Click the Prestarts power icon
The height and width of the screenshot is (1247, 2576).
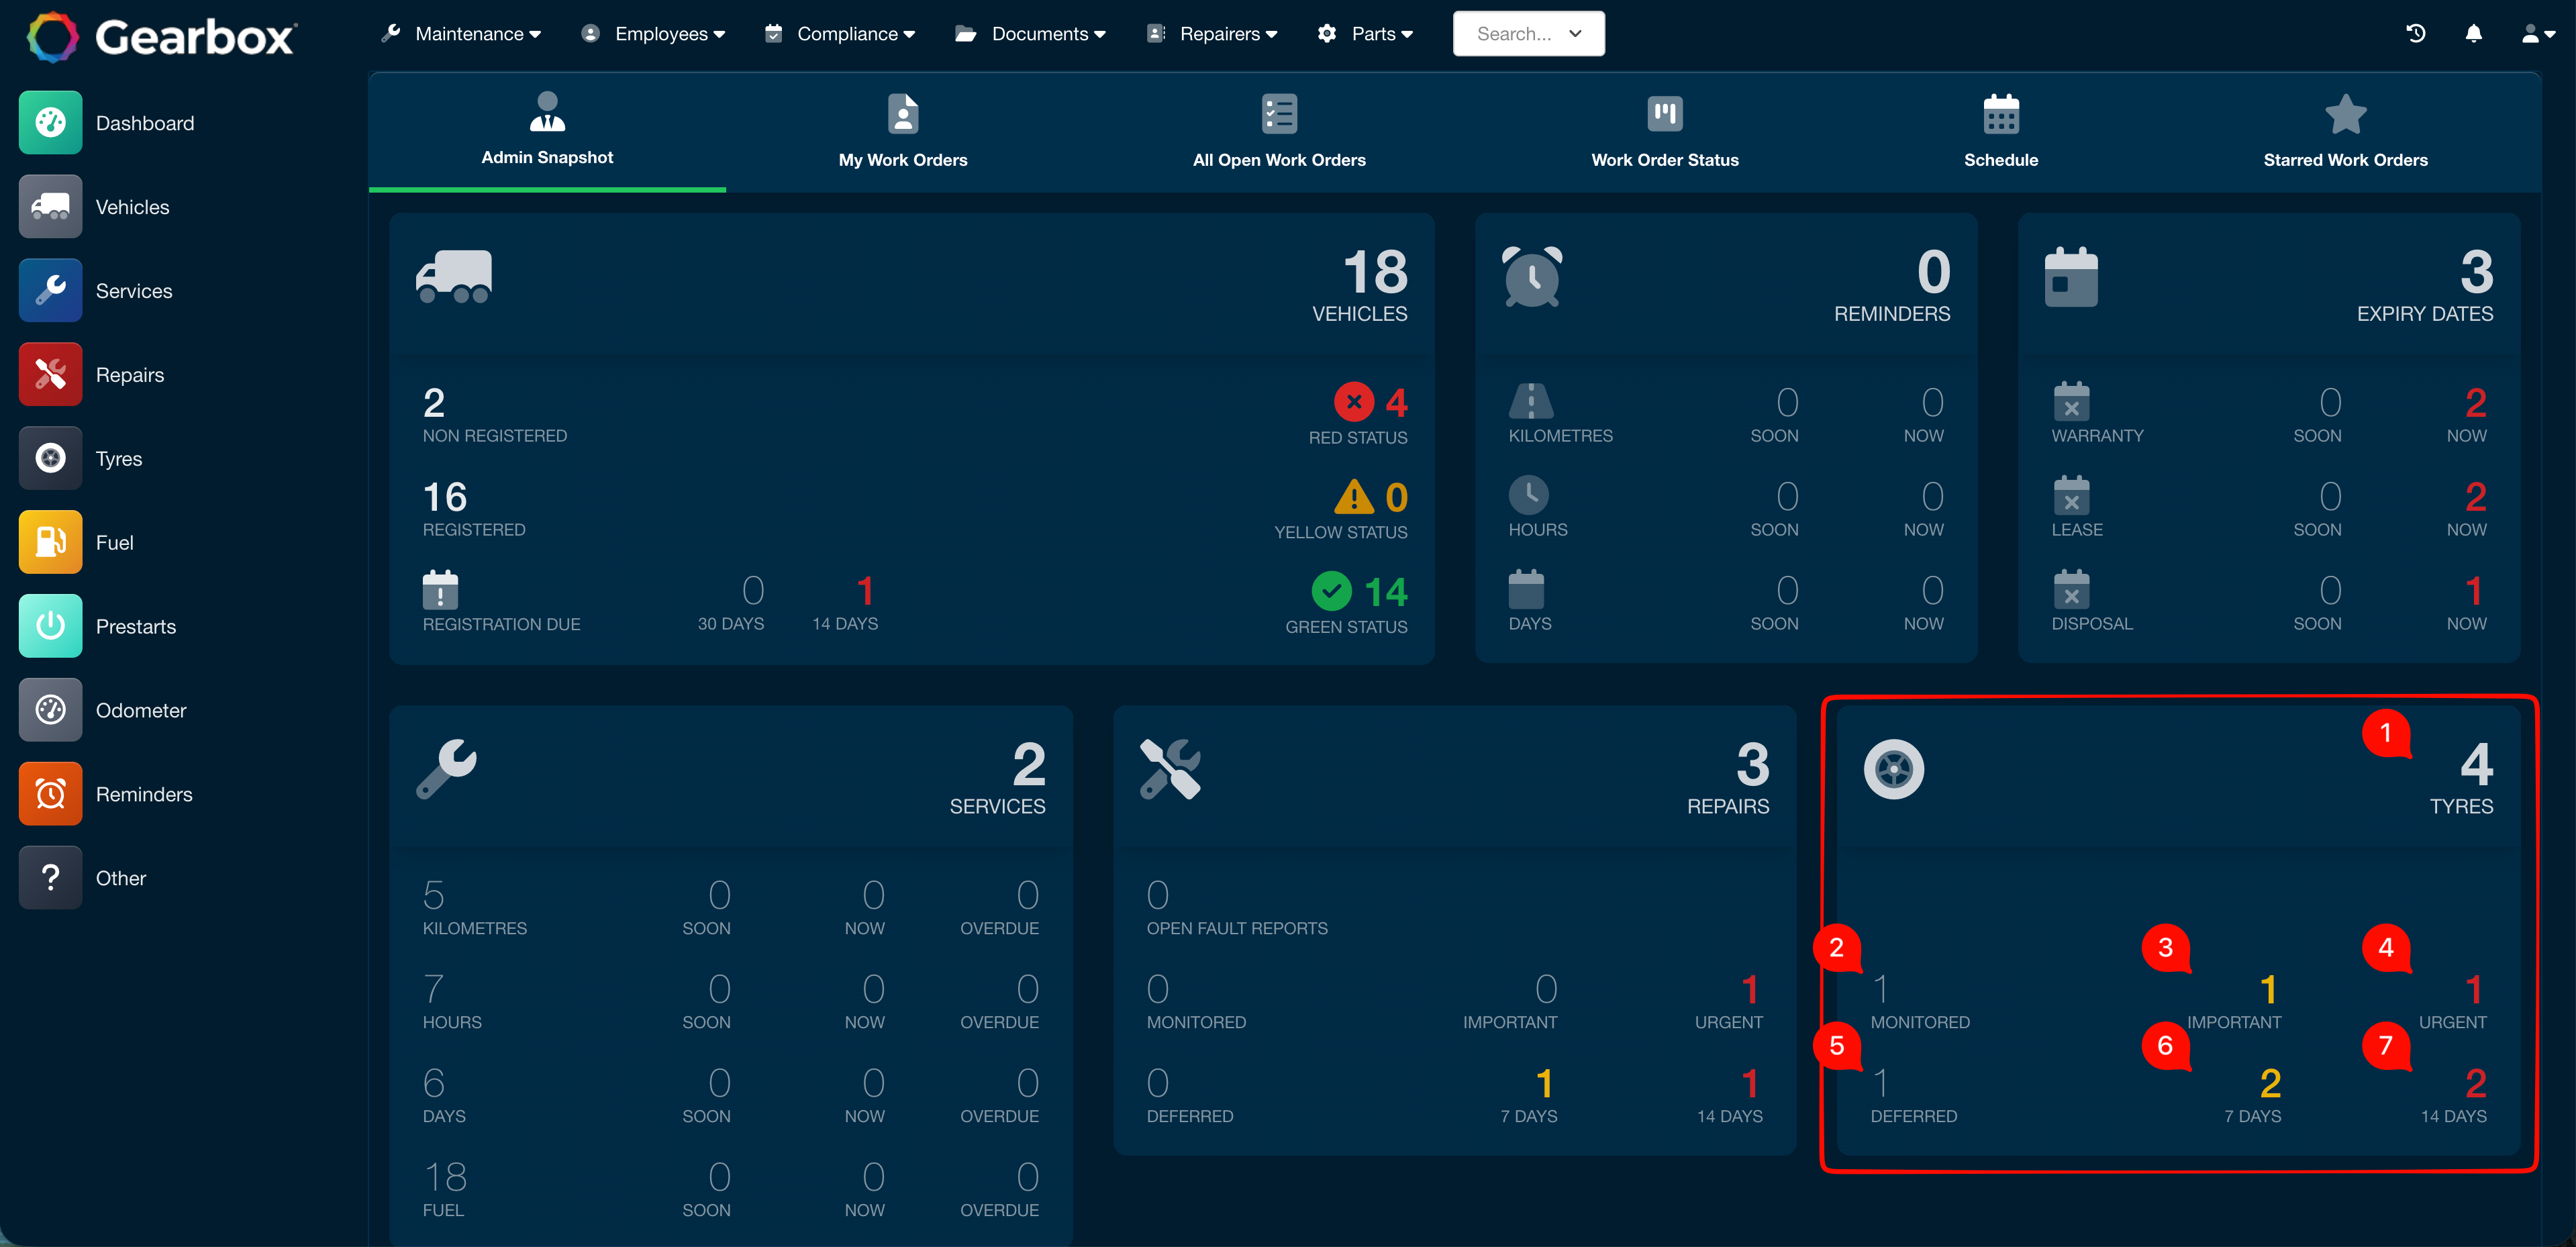(x=50, y=627)
